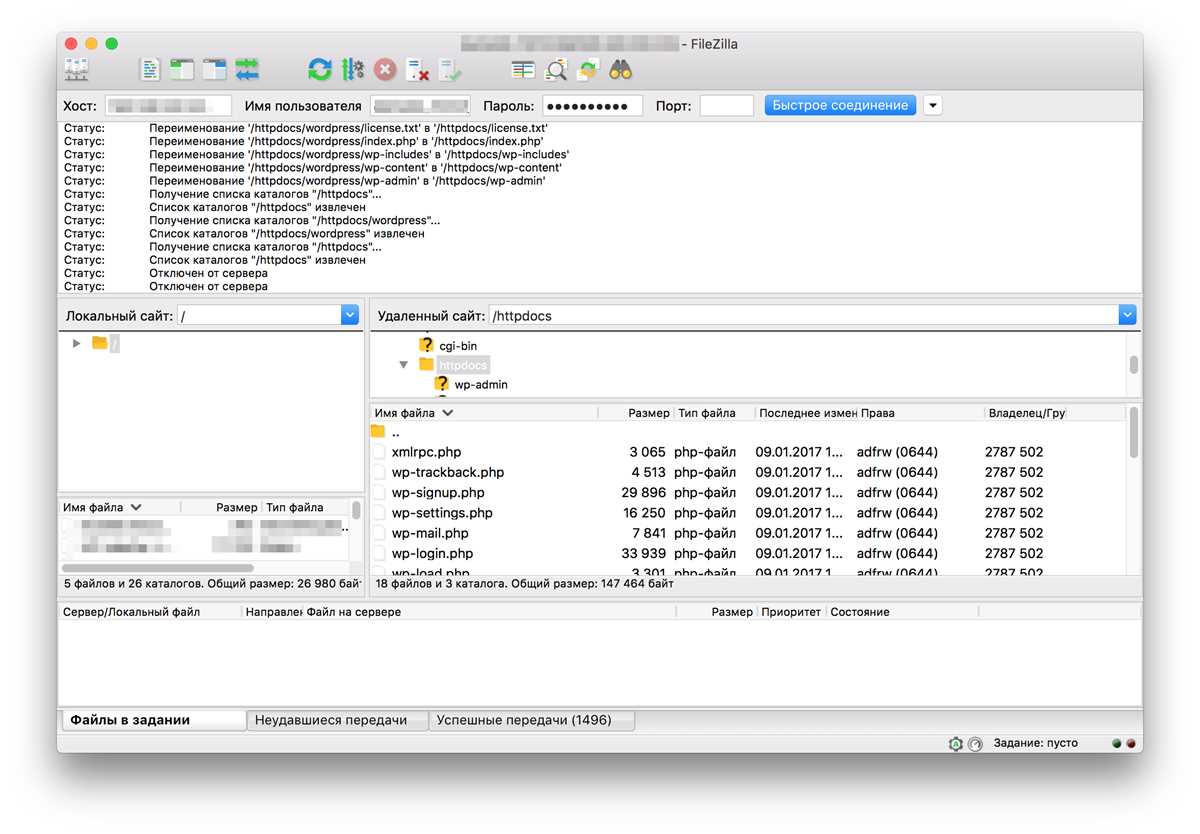Click the Приоритет queue column header
The height and width of the screenshot is (834, 1200).
point(791,612)
